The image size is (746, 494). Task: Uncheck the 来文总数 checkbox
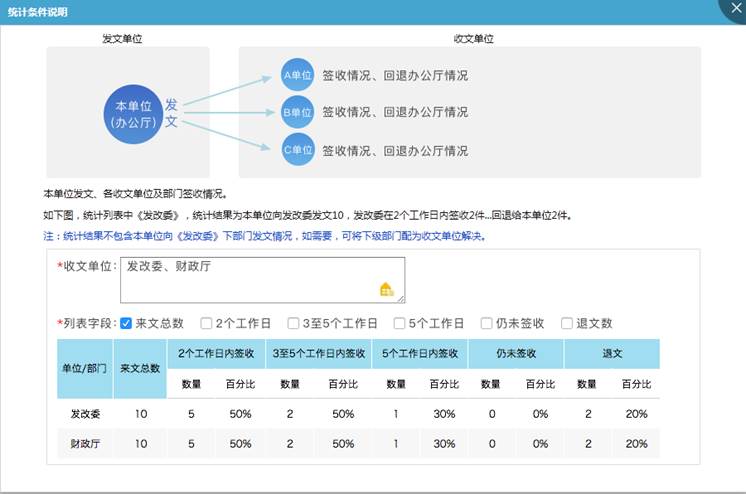pos(126,323)
